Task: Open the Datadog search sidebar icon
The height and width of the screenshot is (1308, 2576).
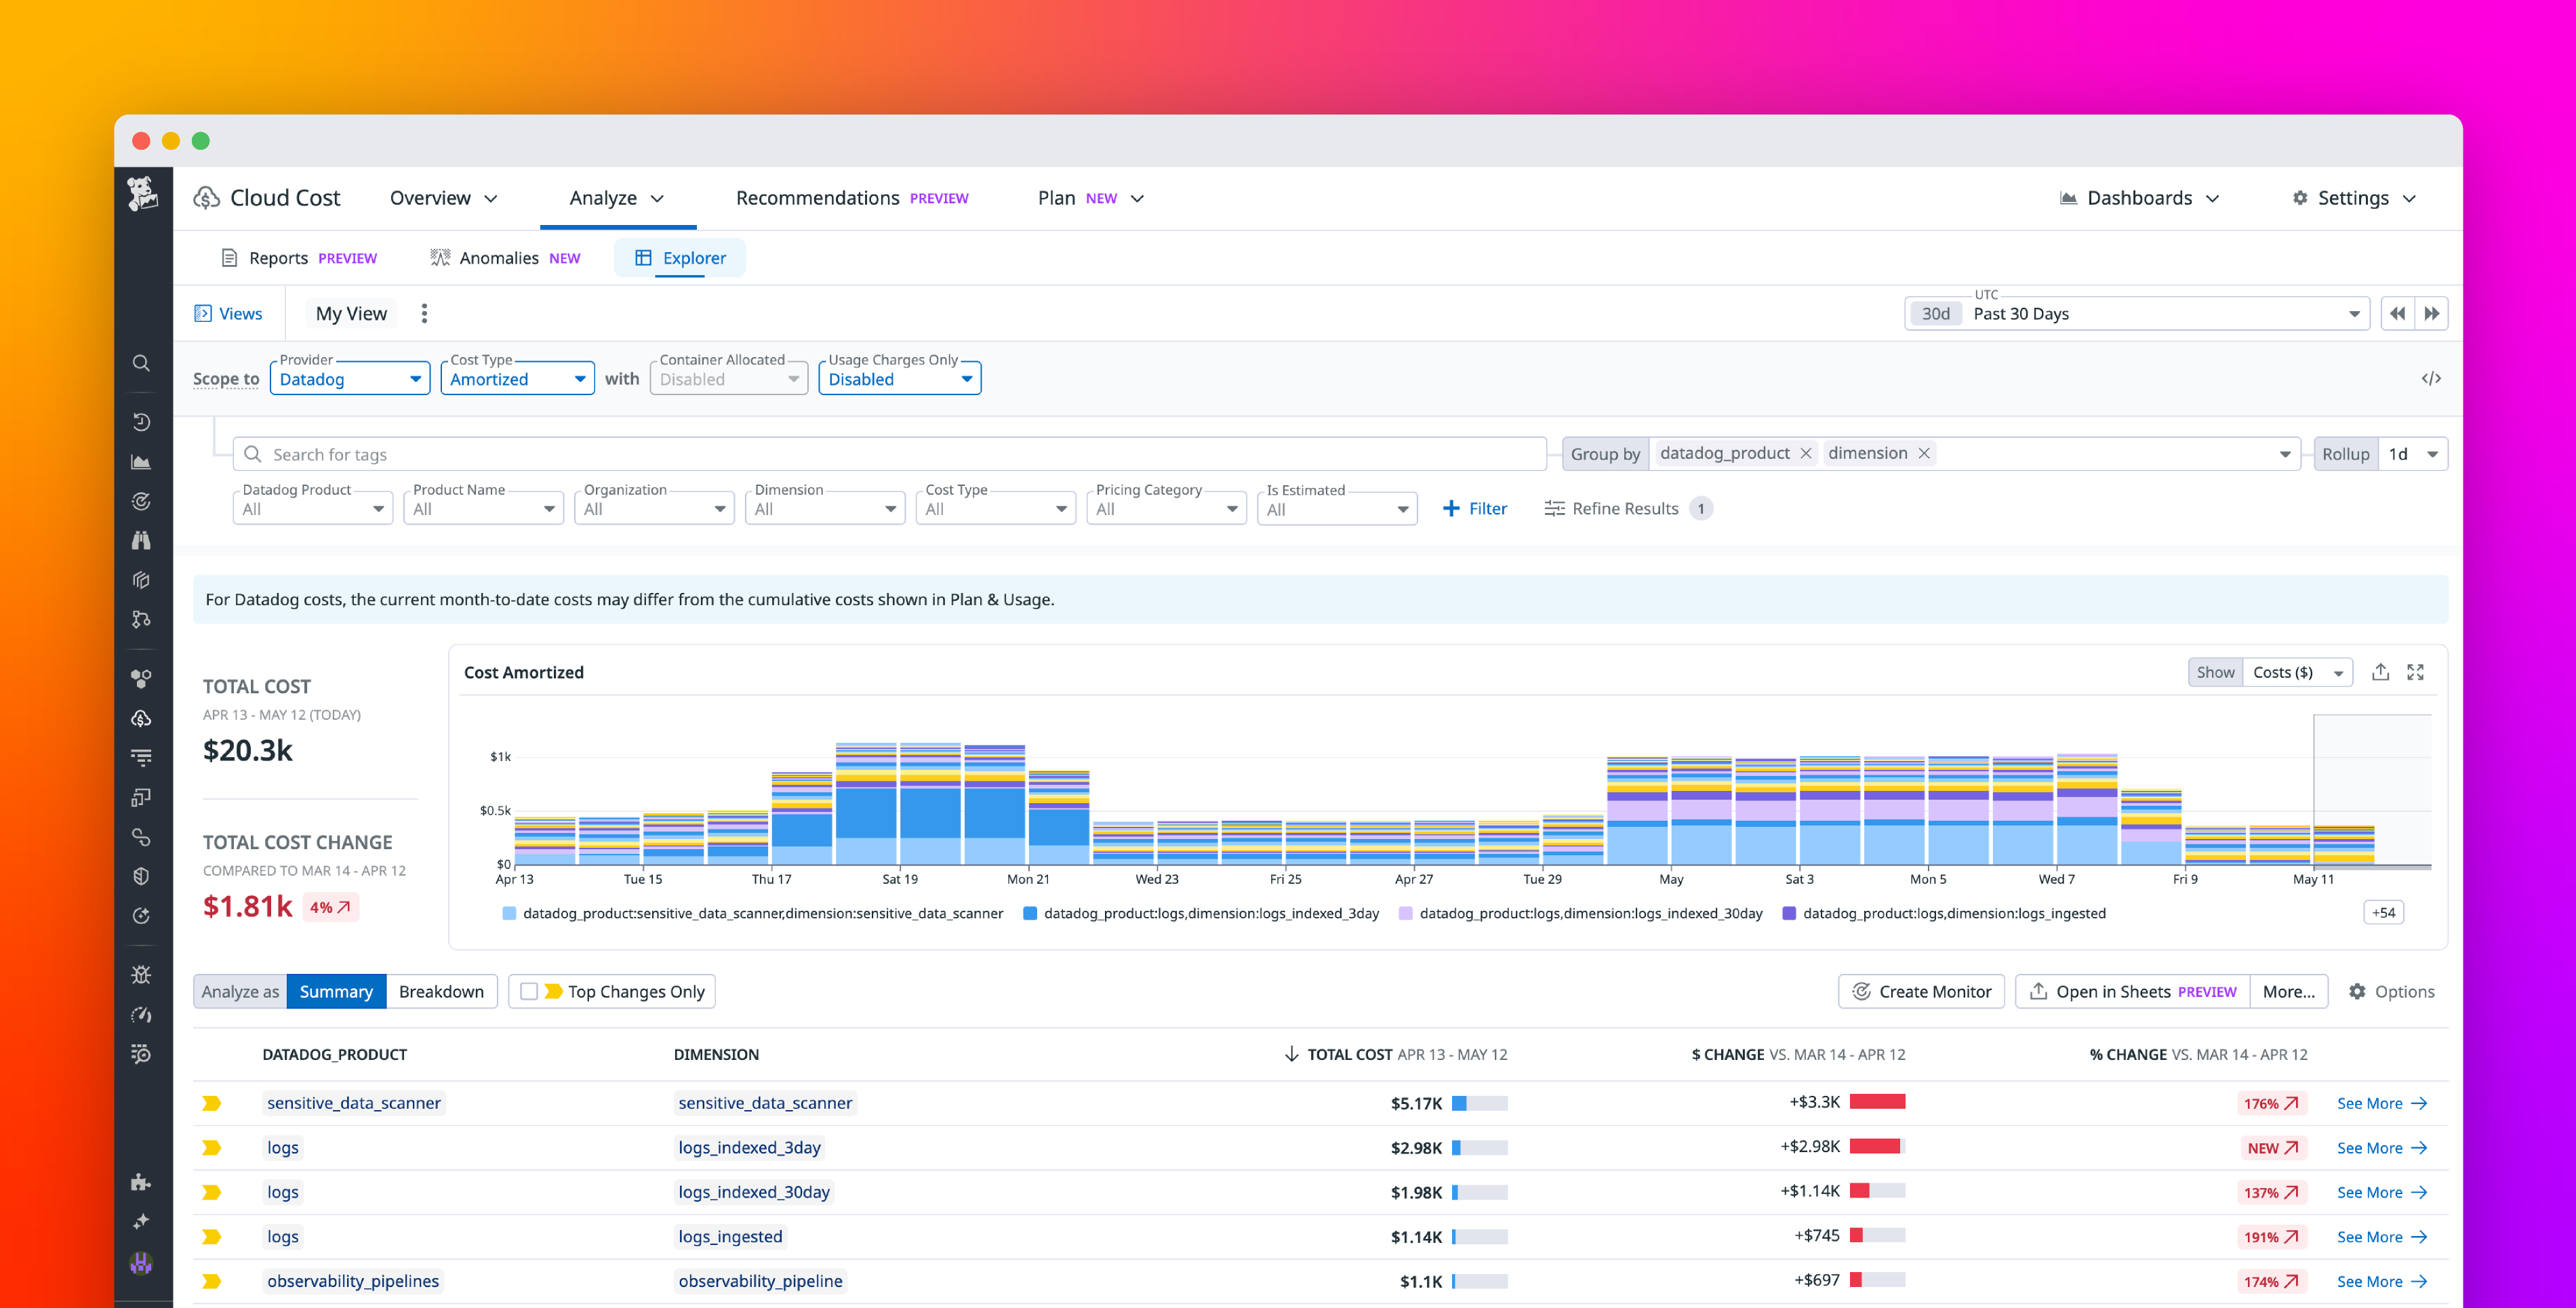Action: pyautogui.click(x=141, y=363)
